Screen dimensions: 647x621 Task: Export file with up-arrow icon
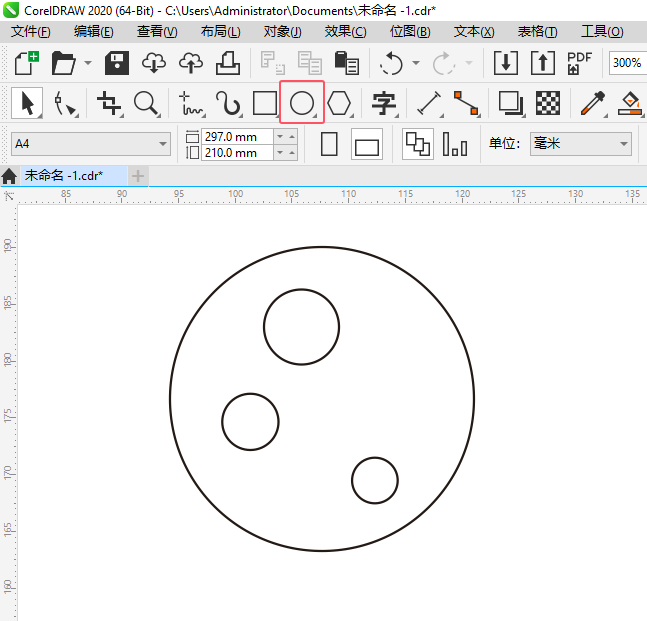[543, 63]
